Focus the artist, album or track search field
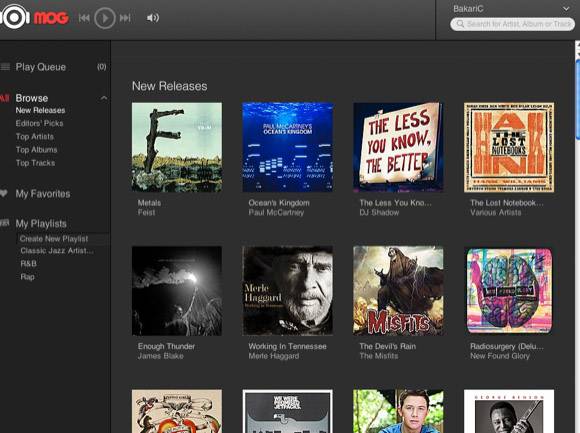This screenshot has width=580, height=433. click(512, 24)
